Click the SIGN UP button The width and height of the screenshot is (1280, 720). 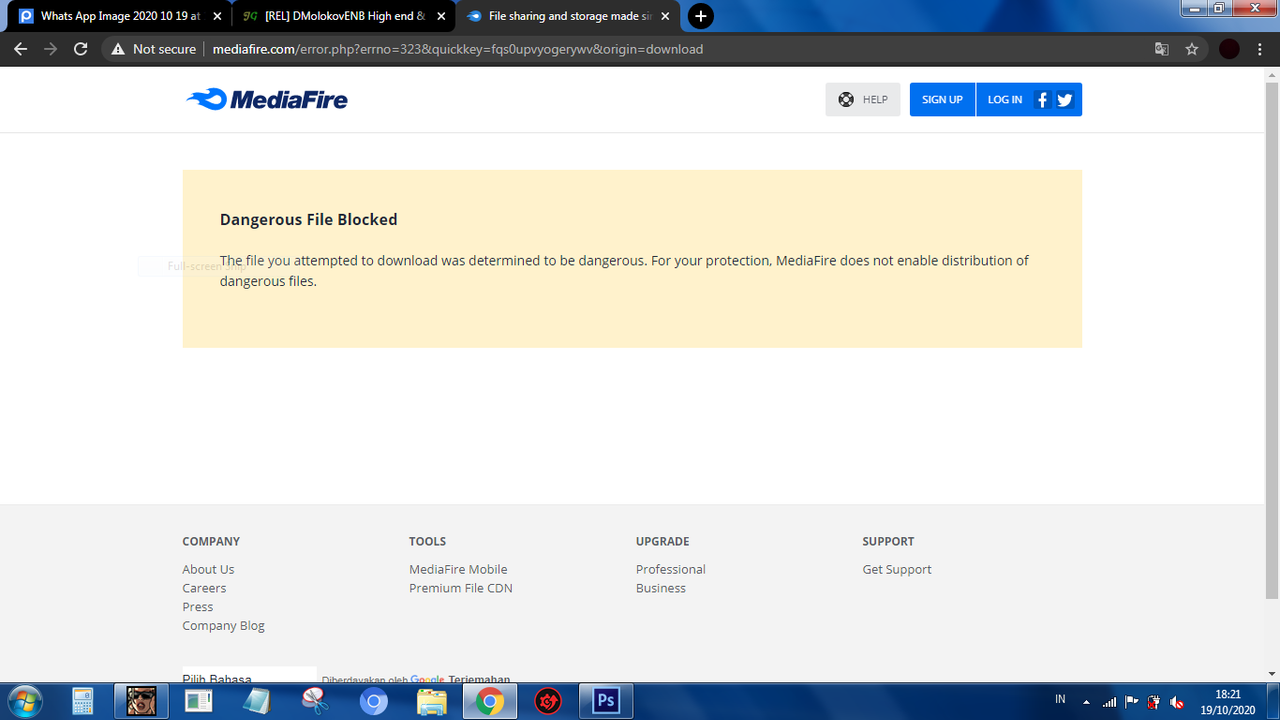coord(942,99)
